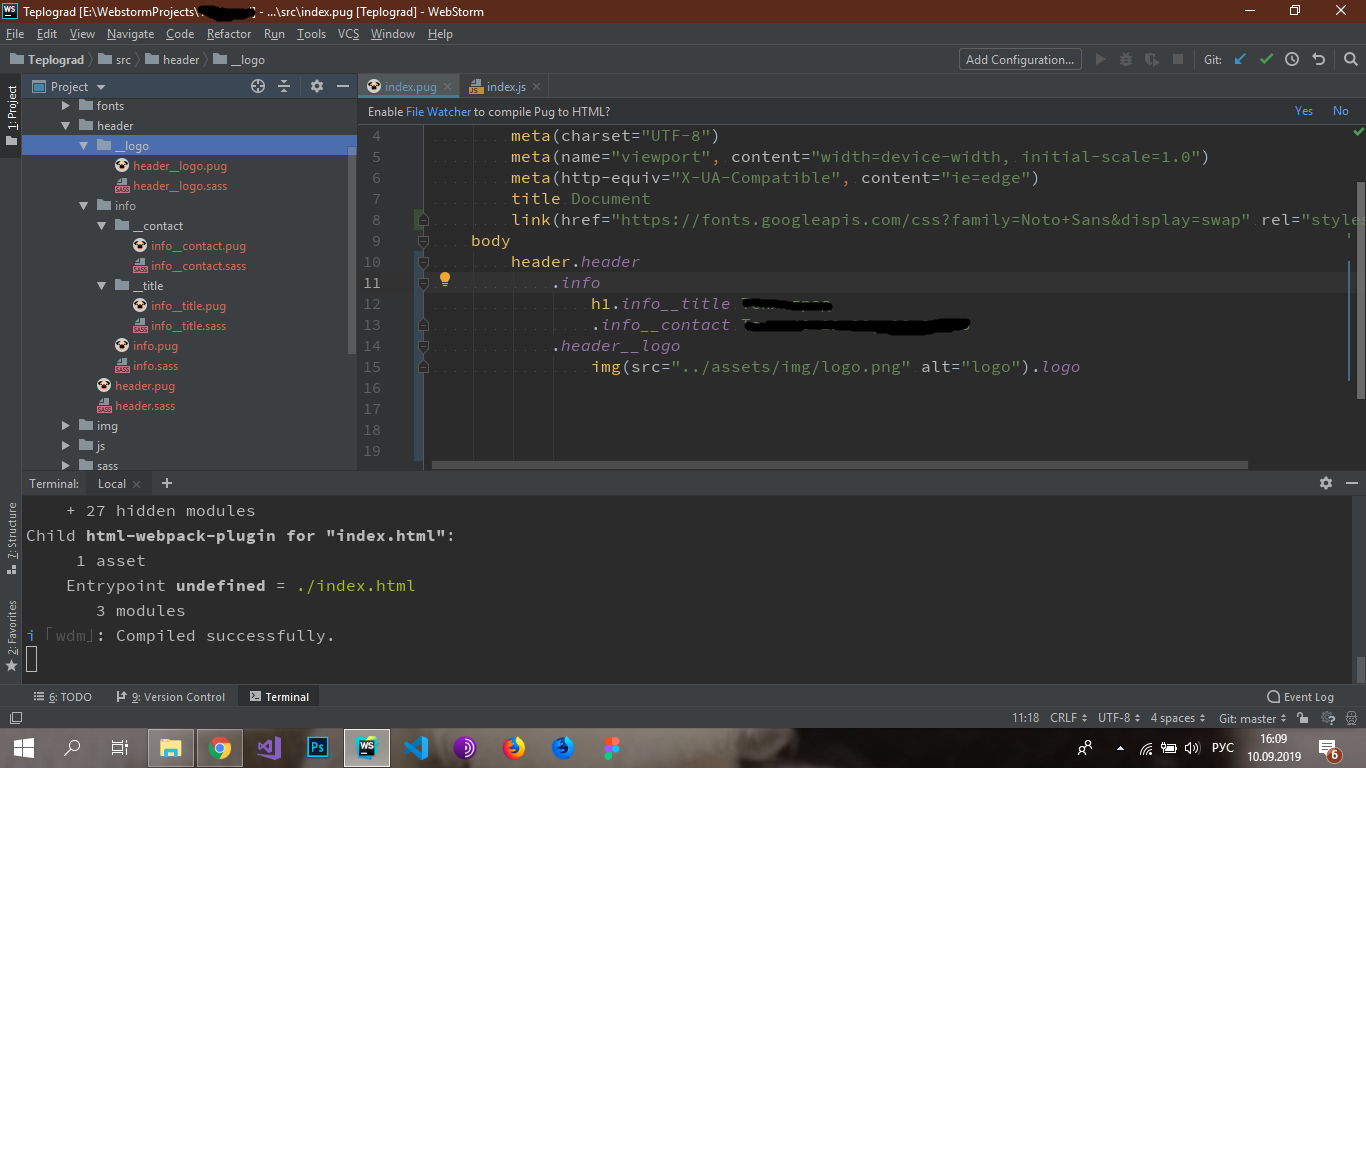Open the VCS menu

[348, 34]
